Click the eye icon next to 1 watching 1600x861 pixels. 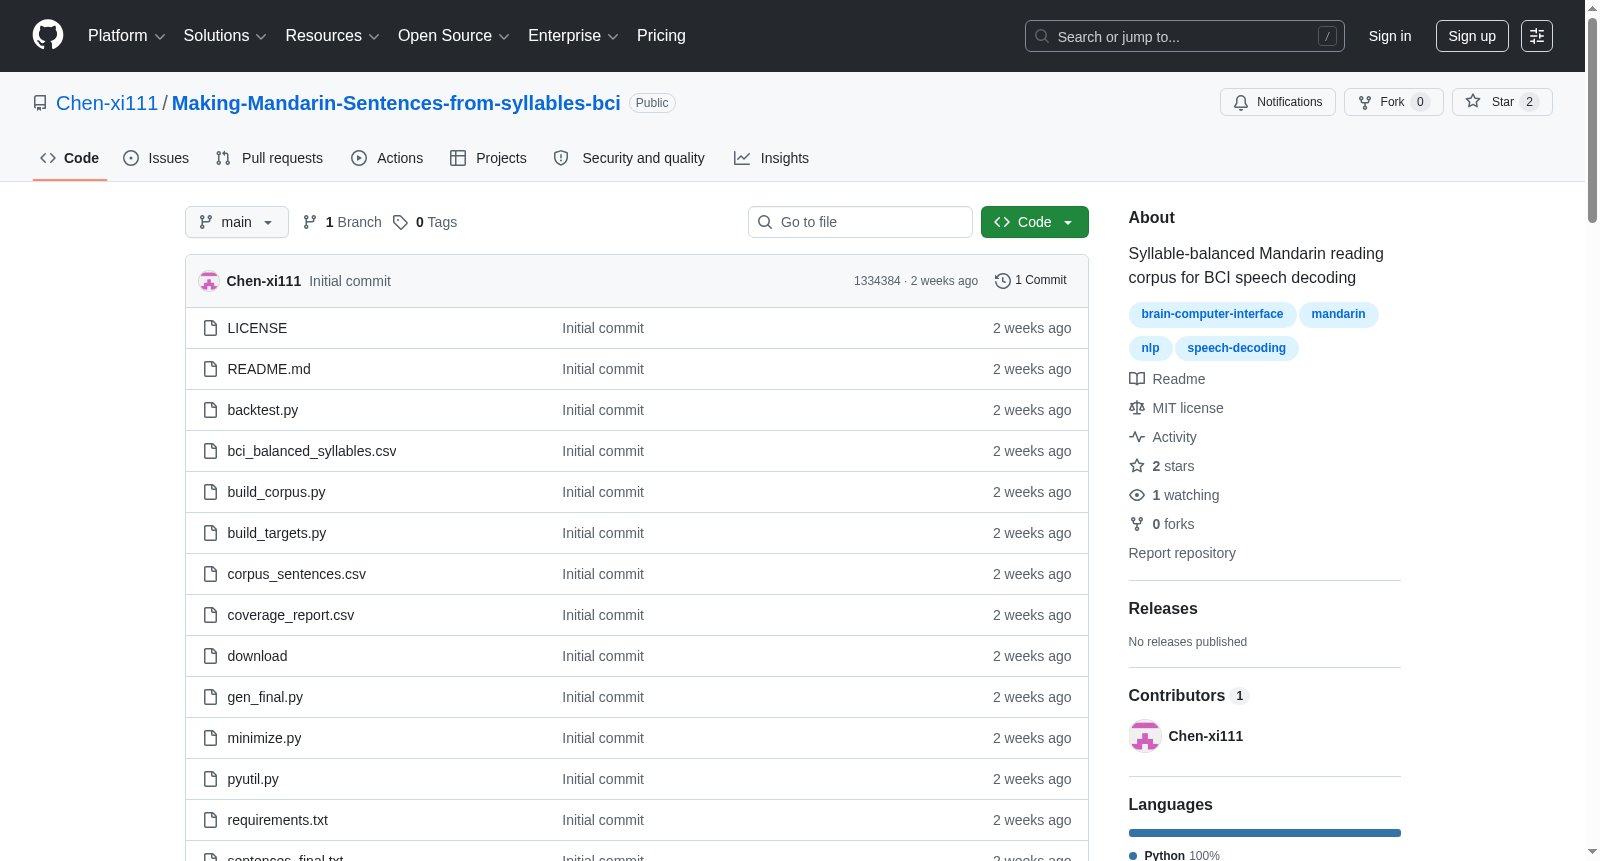(x=1137, y=495)
